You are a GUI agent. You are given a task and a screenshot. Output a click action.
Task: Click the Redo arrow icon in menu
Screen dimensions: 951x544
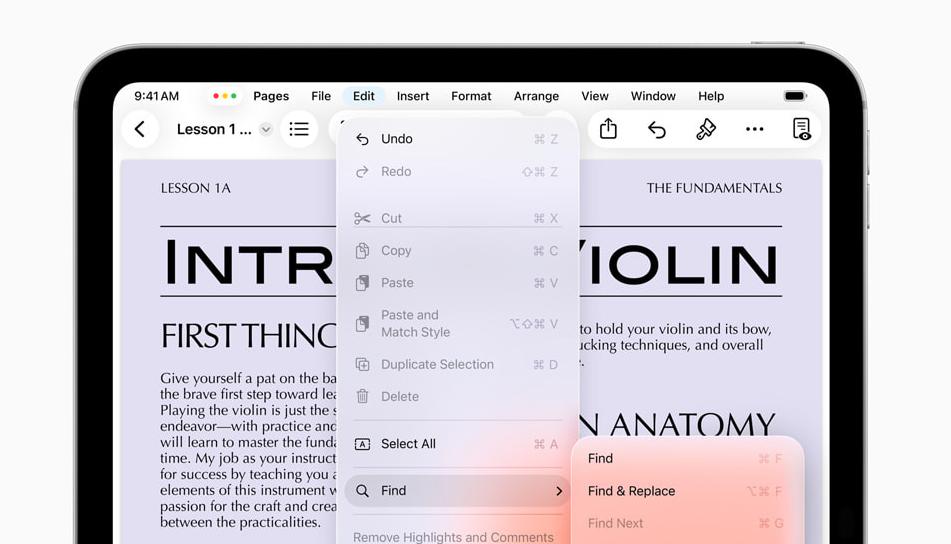(362, 172)
